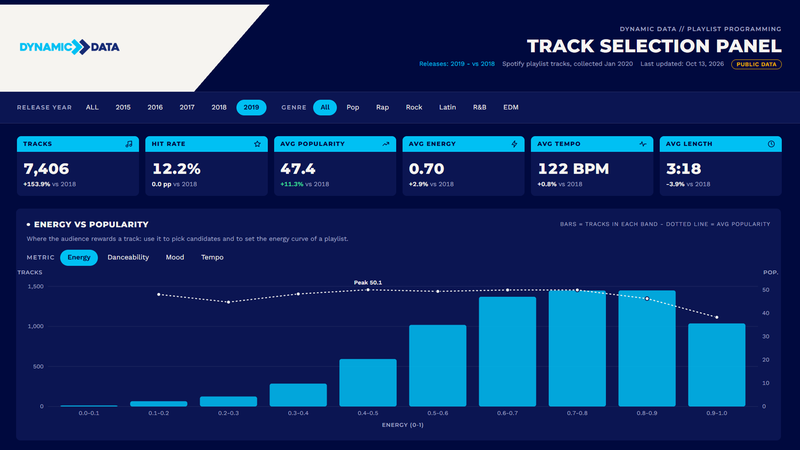The height and width of the screenshot is (450, 800).
Task: Select the All genre pill
Action: (325, 107)
